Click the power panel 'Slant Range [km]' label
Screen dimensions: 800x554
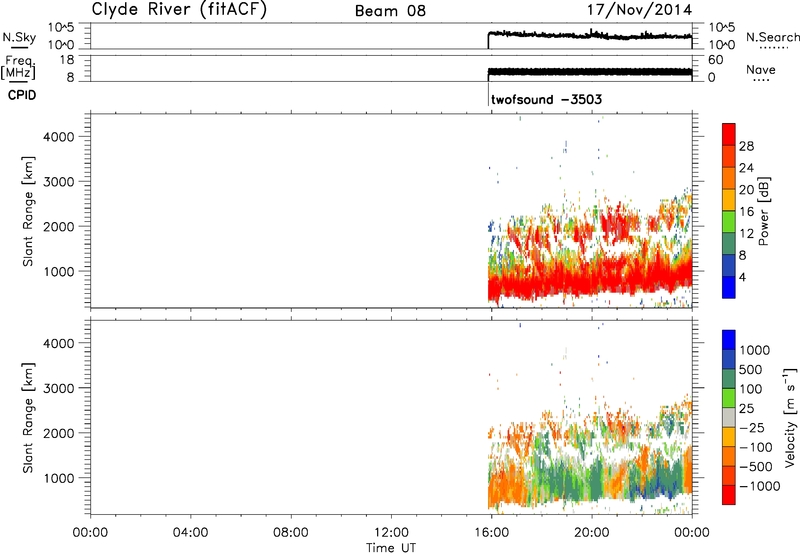[28, 211]
